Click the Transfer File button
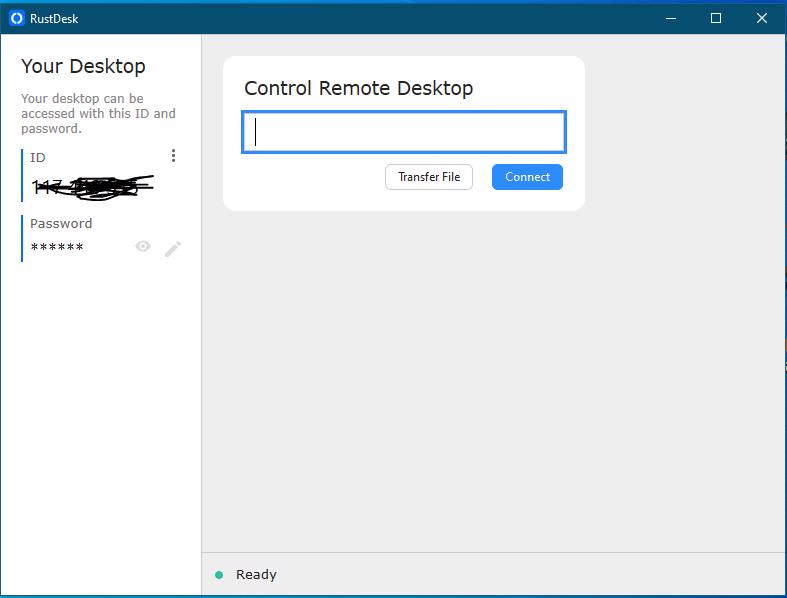 click(x=429, y=177)
